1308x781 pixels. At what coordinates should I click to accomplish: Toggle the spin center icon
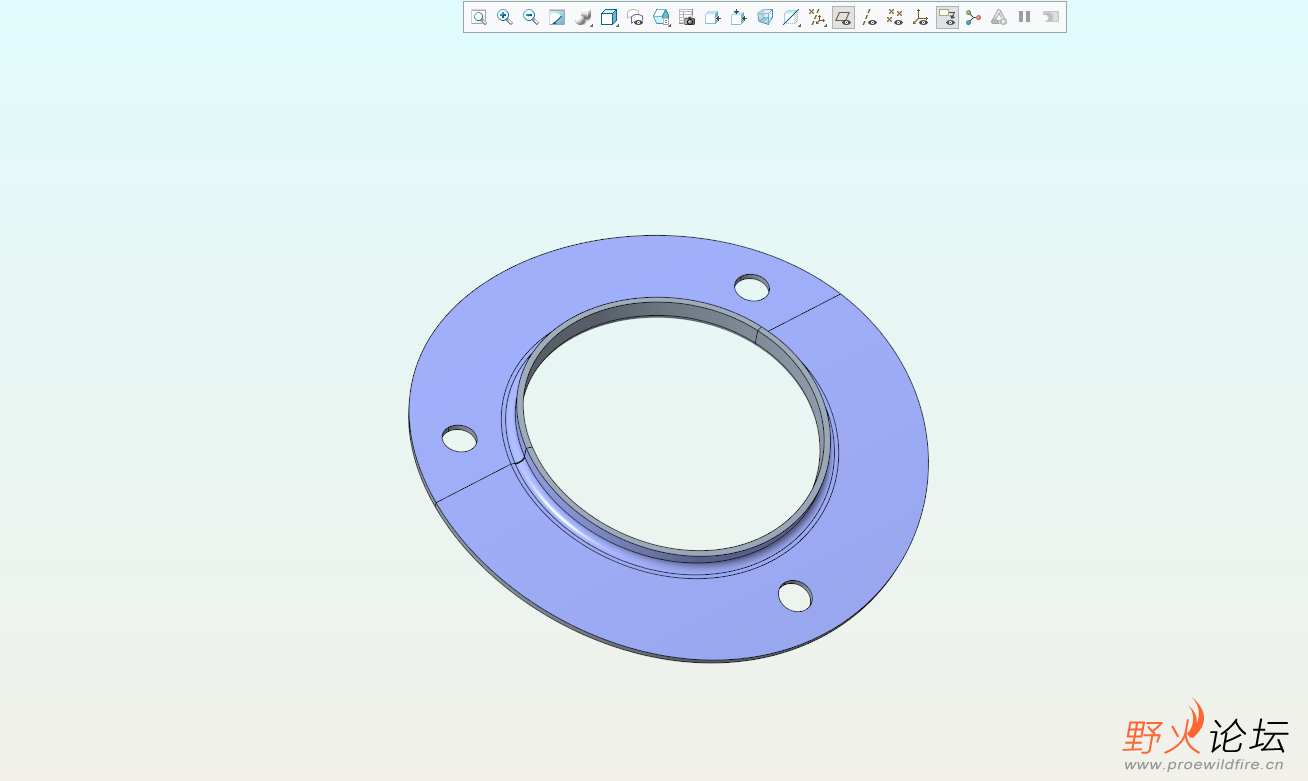pyautogui.click(x=973, y=17)
